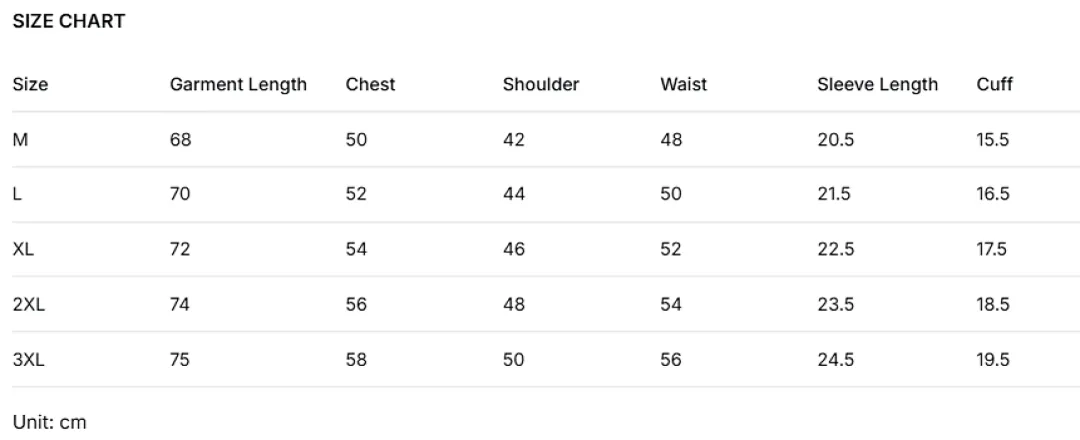This screenshot has width=1080, height=440.
Task: Click the Cuff column header
Action: pyautogui.click(x=995, y=85)
